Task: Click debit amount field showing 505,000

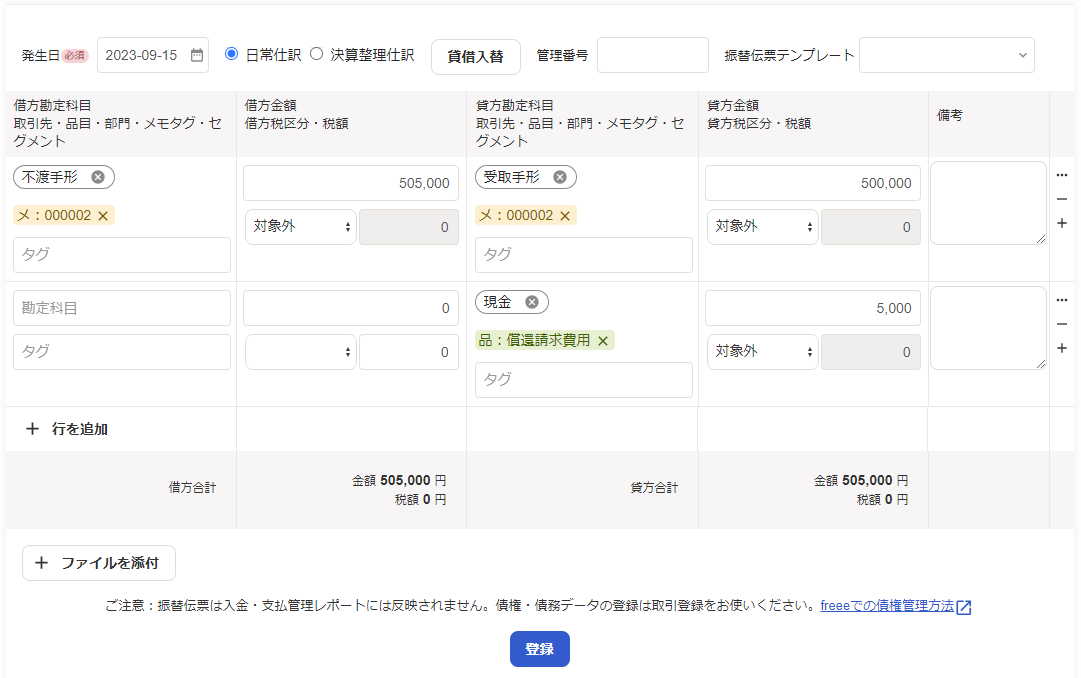Action: [x=351, y=183]
